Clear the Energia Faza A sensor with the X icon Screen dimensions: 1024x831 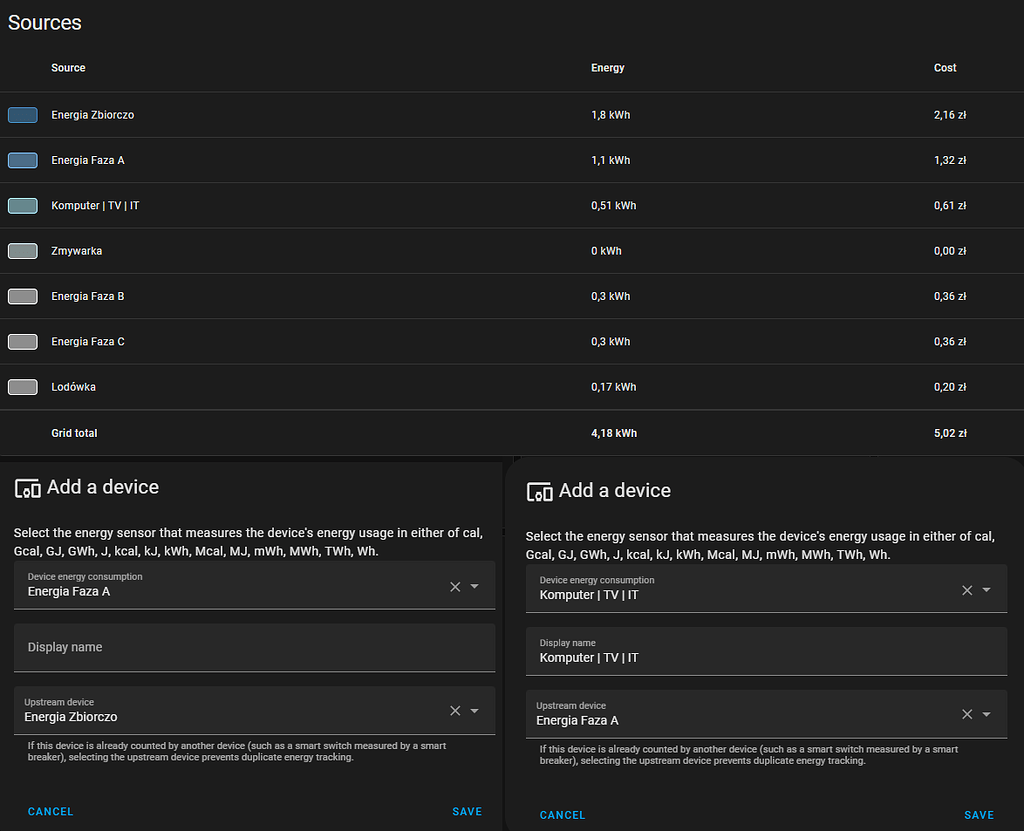[x=455, y=586]
